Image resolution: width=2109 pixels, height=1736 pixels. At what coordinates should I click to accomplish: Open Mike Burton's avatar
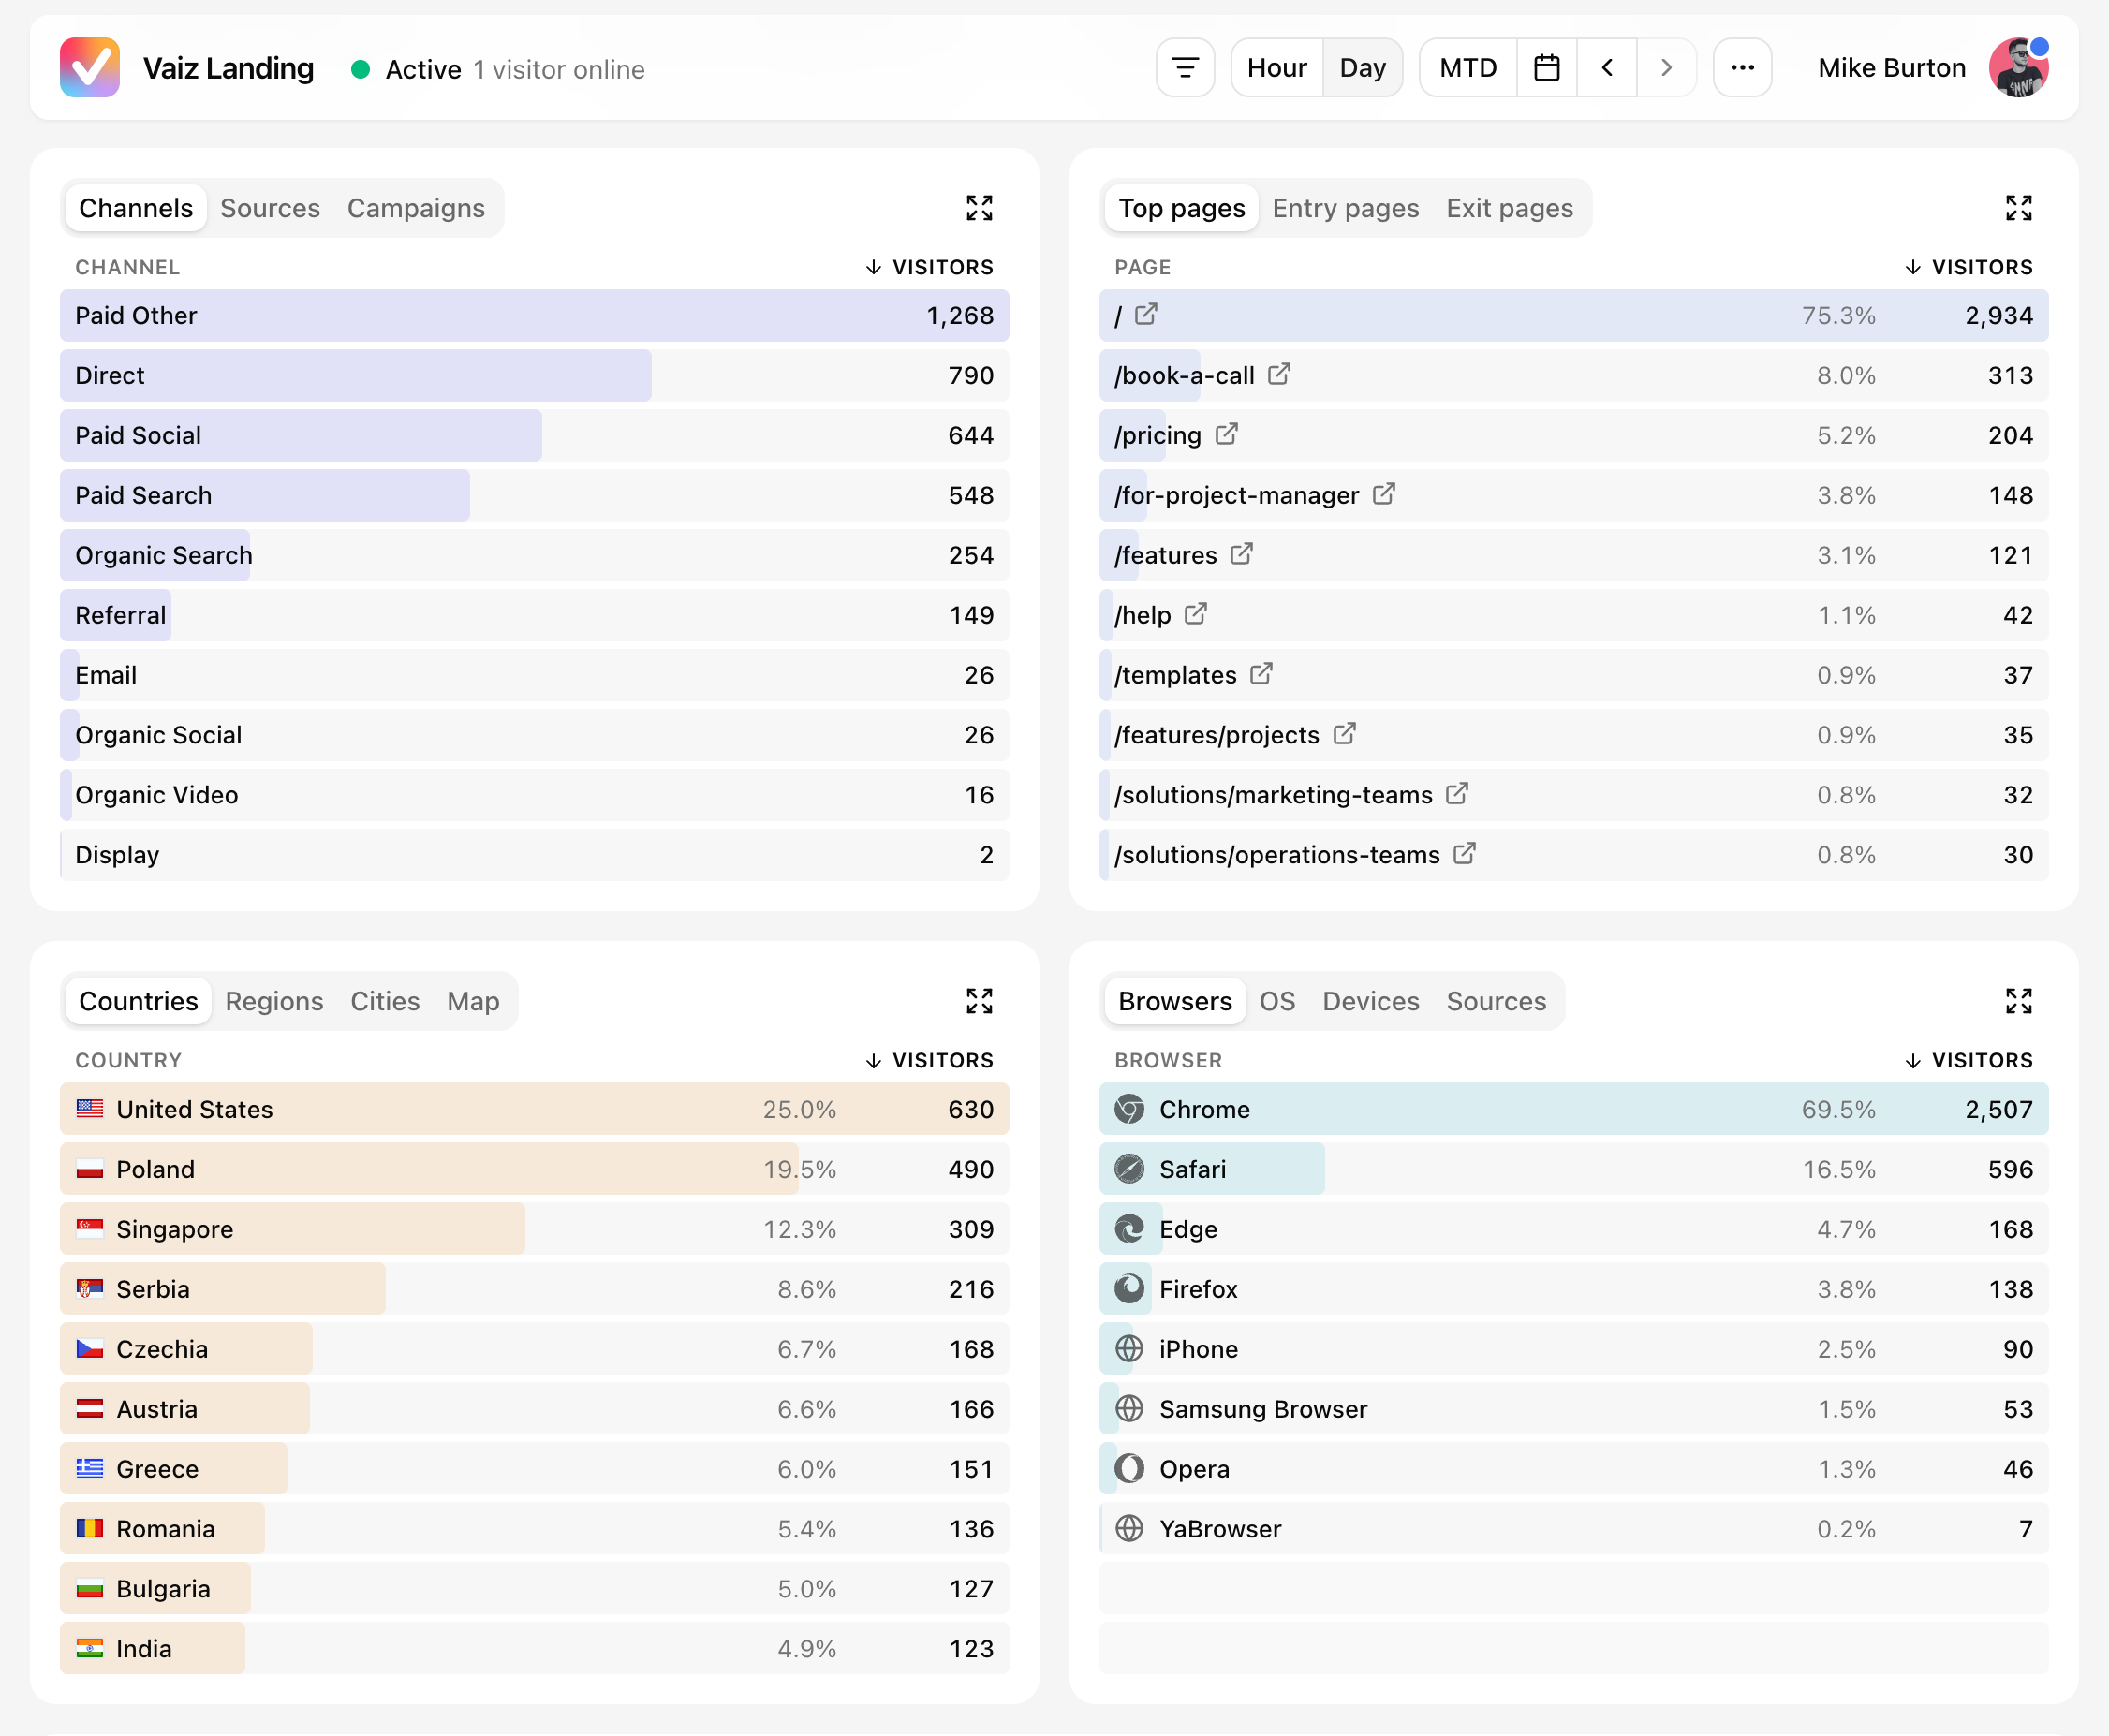tap(2019, 68)
